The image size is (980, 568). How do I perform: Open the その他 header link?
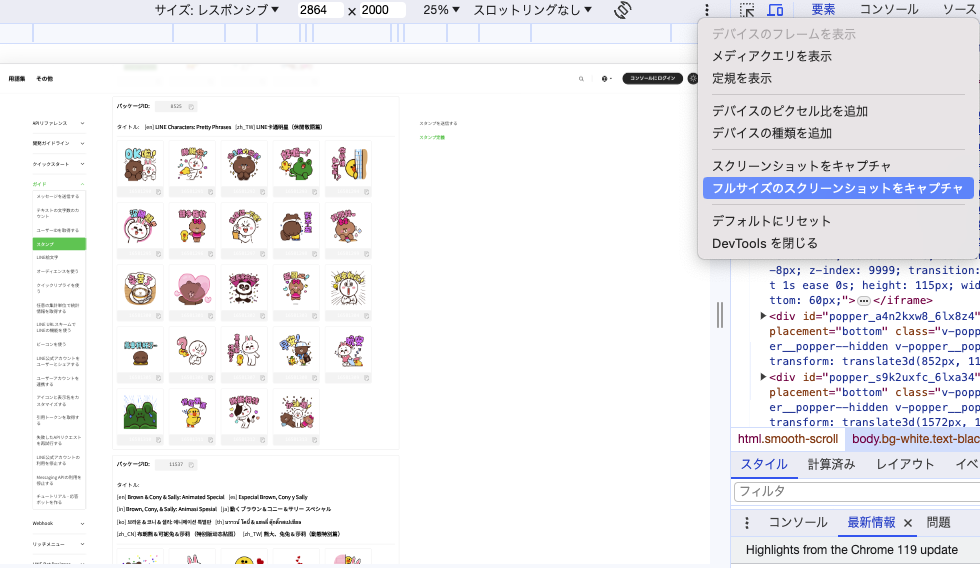tap(44, 79)
